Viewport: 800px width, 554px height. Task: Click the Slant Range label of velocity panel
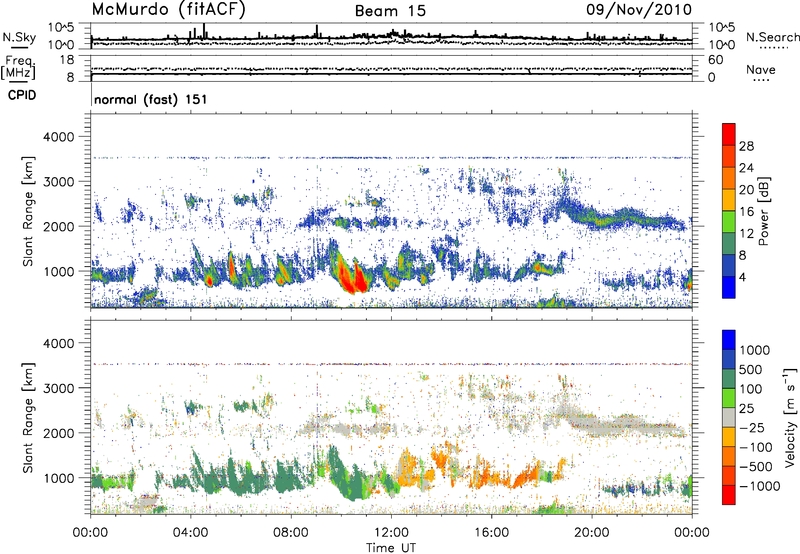tap(29, 417)
